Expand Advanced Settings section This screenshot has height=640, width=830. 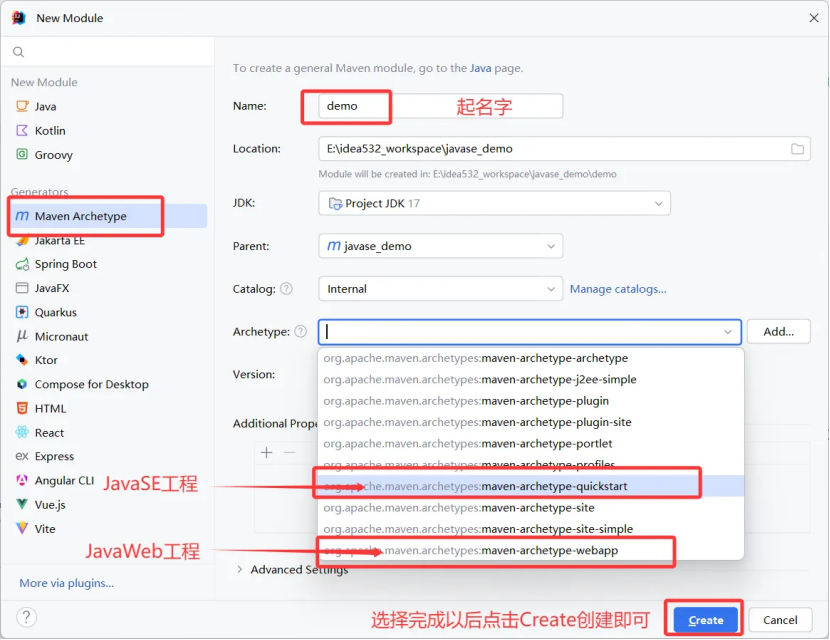coord(240,570)
